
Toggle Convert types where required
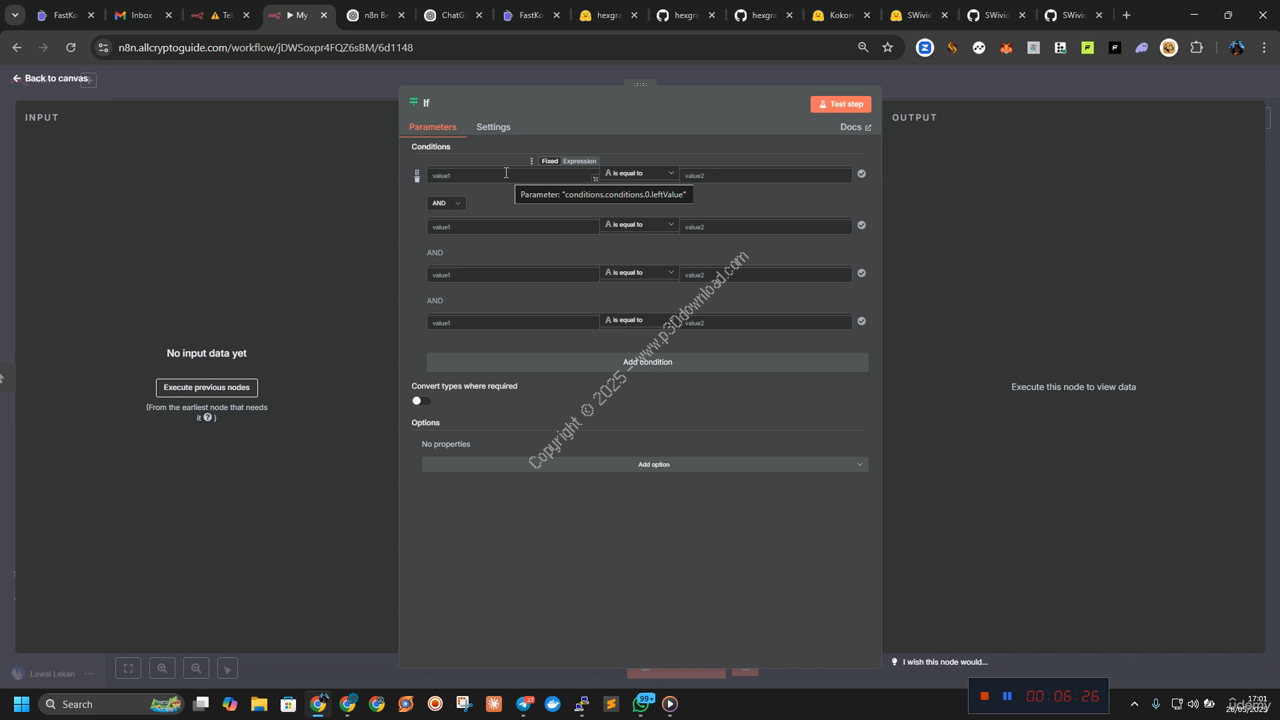[421, 401]
